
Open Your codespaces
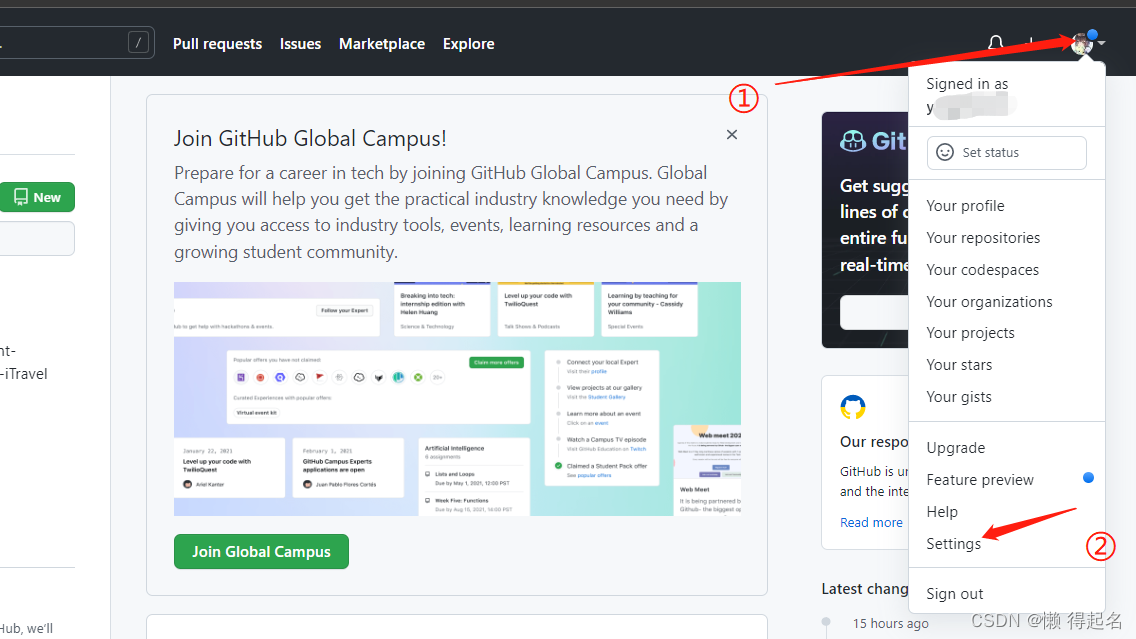pos(982,270)
